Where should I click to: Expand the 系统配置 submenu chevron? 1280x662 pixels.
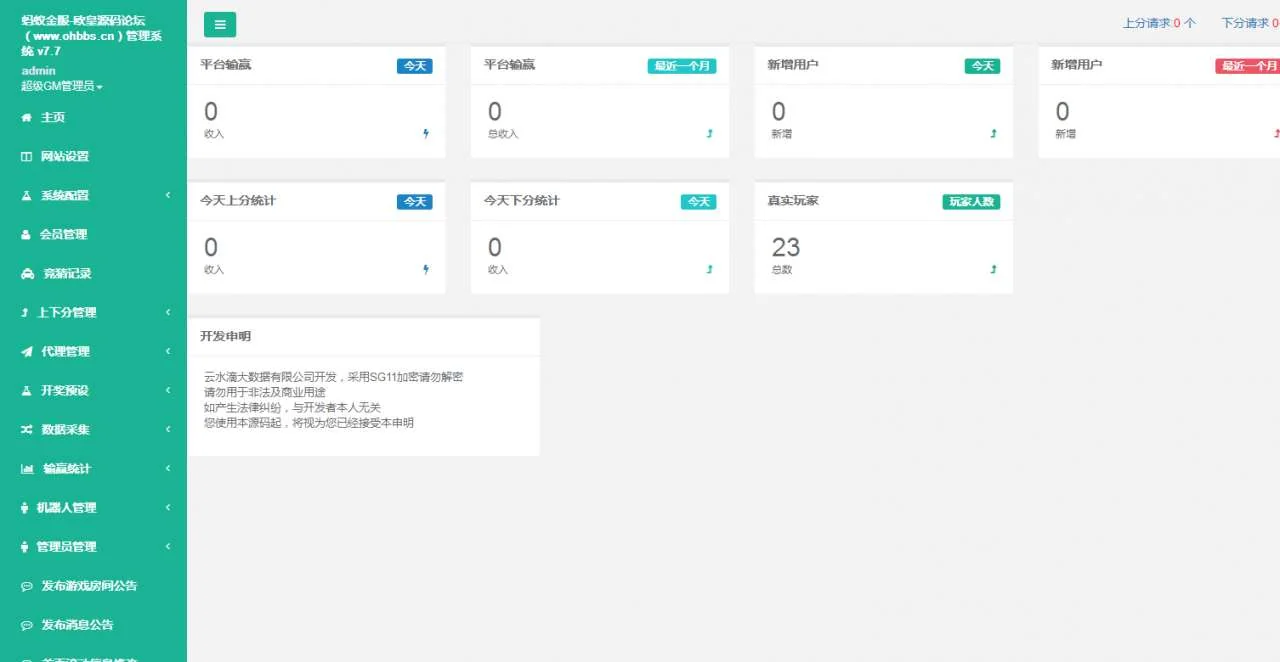point(168,196)
